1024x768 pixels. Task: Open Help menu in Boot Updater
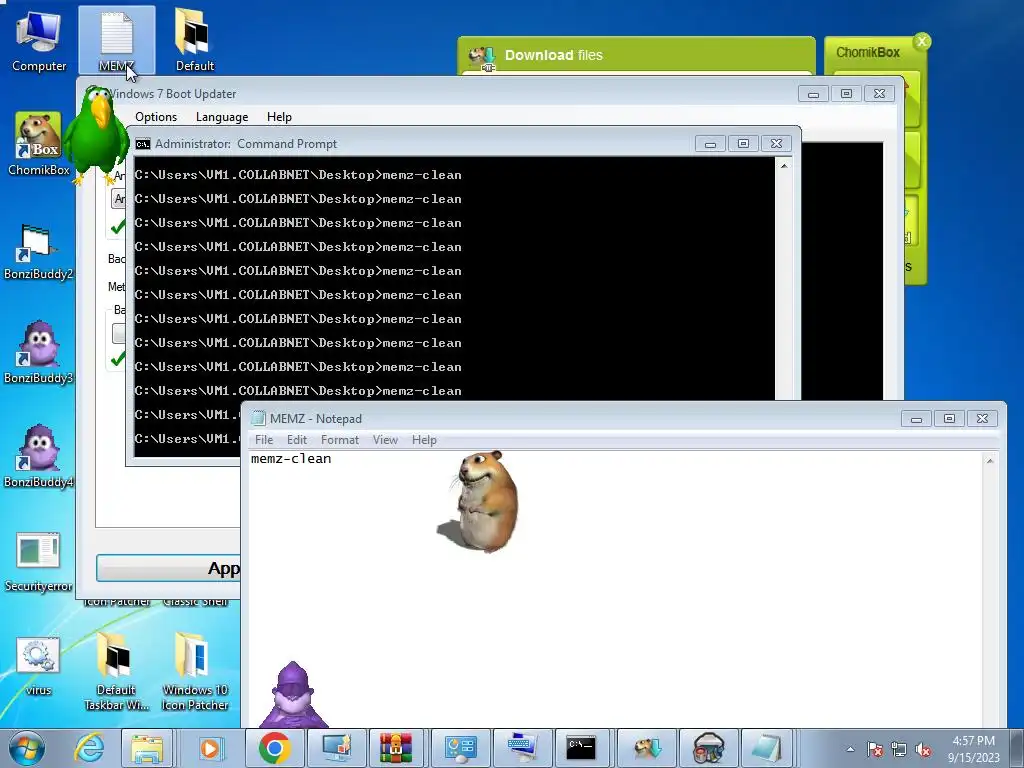[279, 117]
